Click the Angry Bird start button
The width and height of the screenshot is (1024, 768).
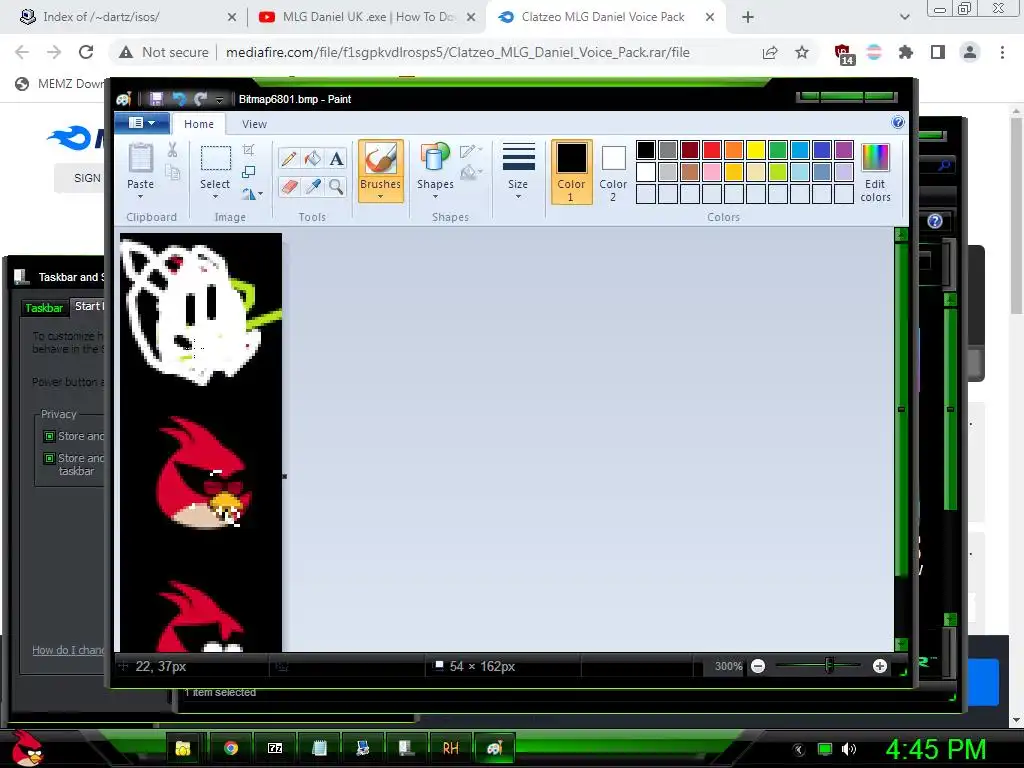(27, 748)
